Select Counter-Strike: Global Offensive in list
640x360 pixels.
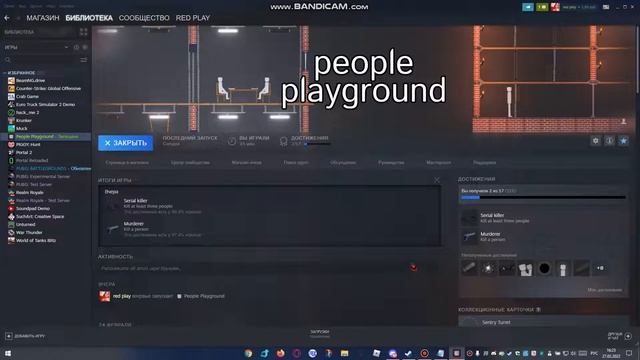point(48,89)
